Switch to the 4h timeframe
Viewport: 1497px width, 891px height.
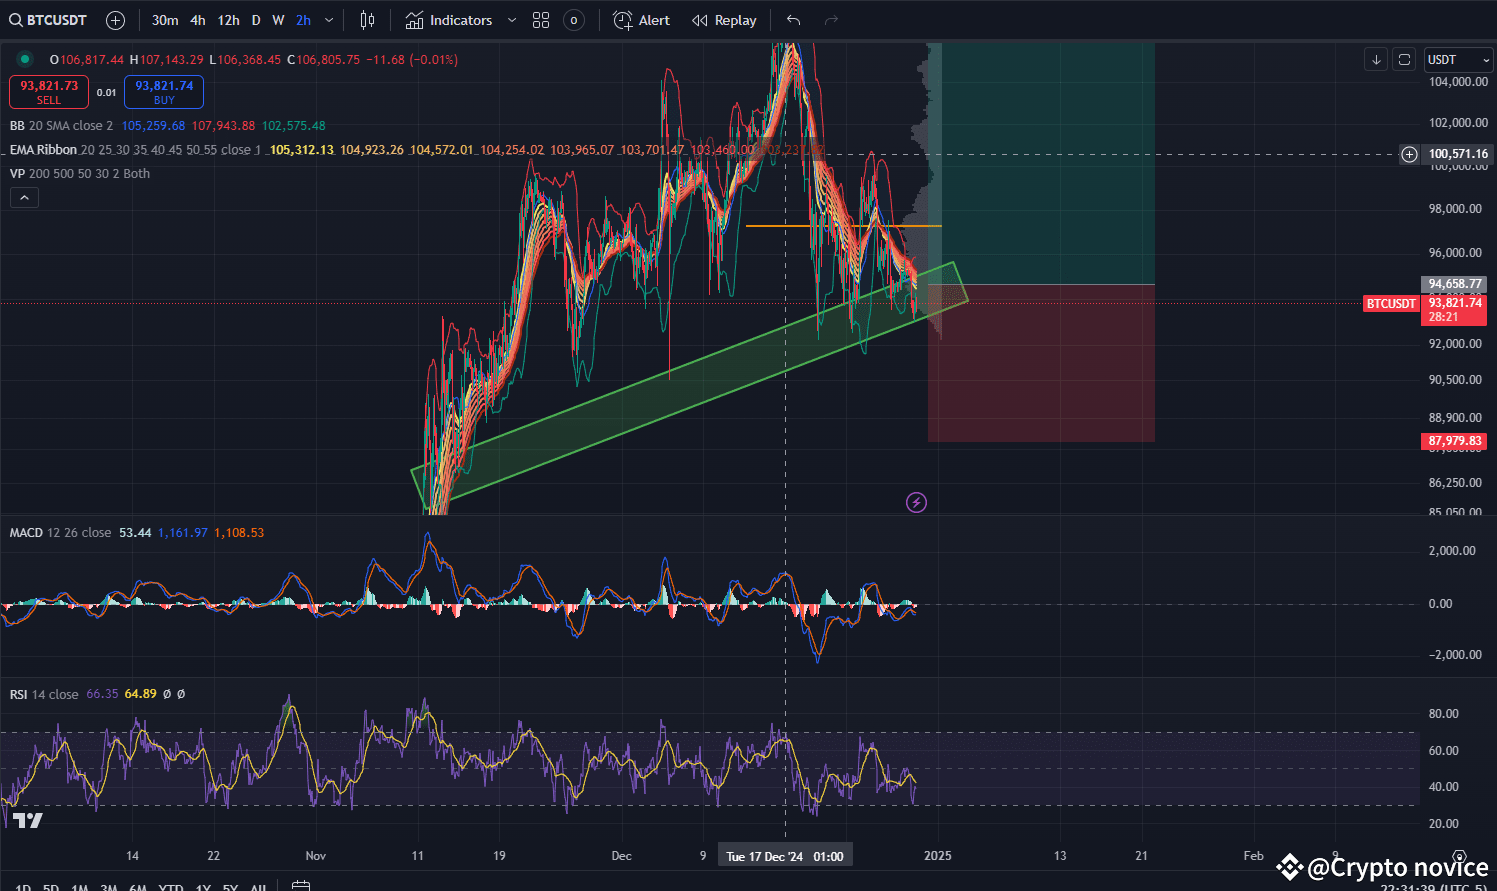pyautogui.click(x=198, y=20)
